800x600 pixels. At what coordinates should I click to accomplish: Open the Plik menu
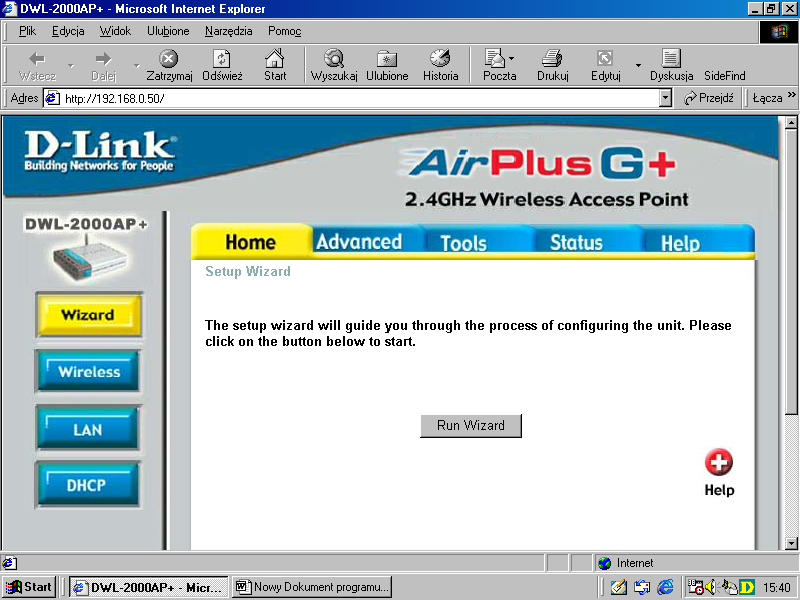(x=28, y=31)
